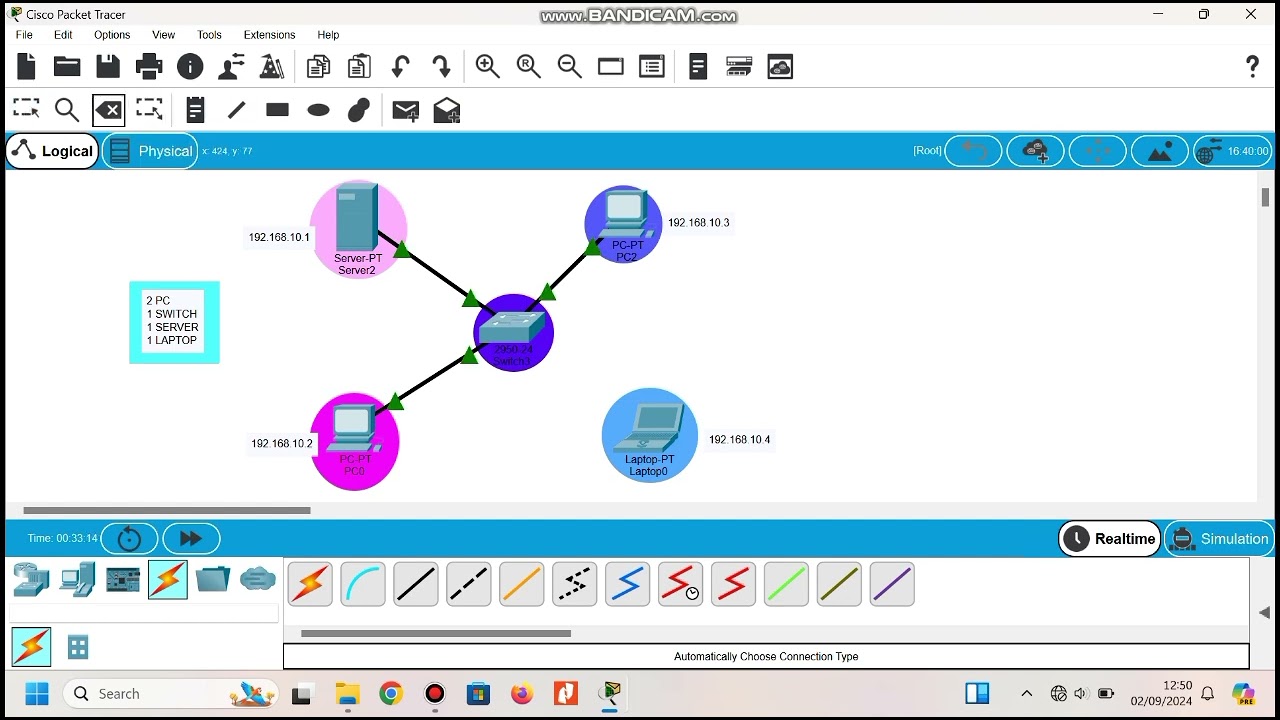Save the network with the floppy icon
The width and height of the screenshot is (1280, 720).
point(108,67)
